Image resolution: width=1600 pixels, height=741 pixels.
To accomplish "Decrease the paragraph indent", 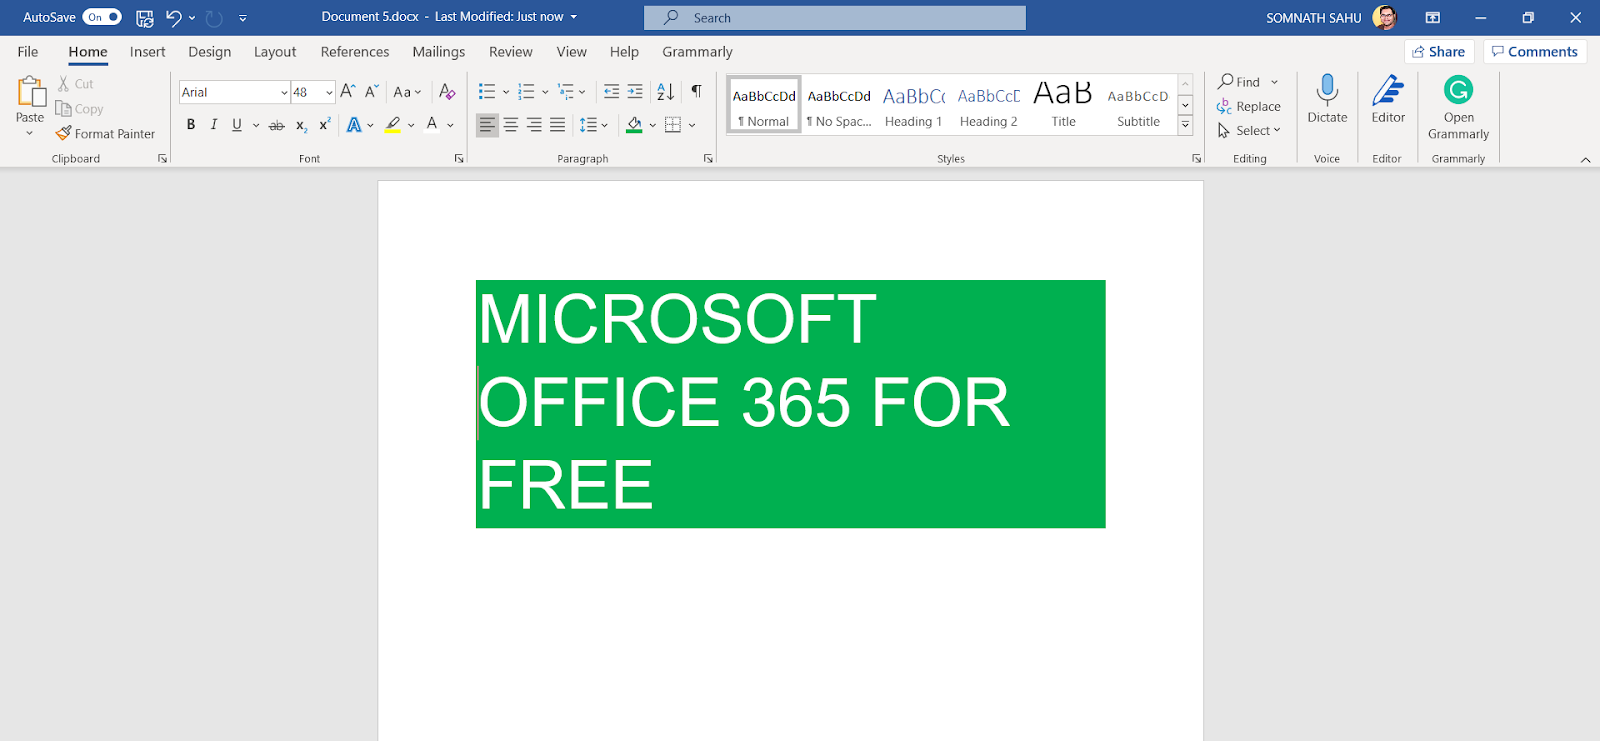I will click(611, 92).
